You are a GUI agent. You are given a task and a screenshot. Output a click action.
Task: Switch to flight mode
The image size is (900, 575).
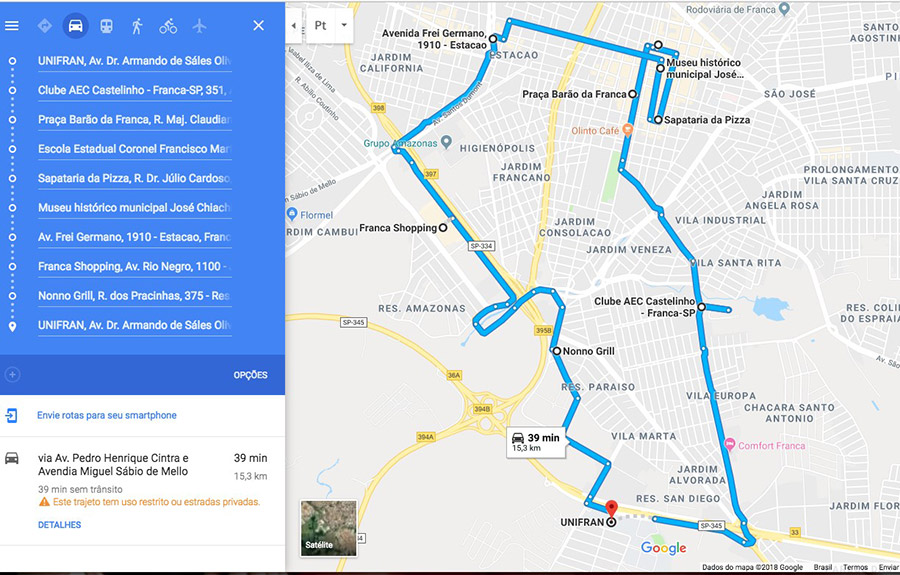click(199, 26)
